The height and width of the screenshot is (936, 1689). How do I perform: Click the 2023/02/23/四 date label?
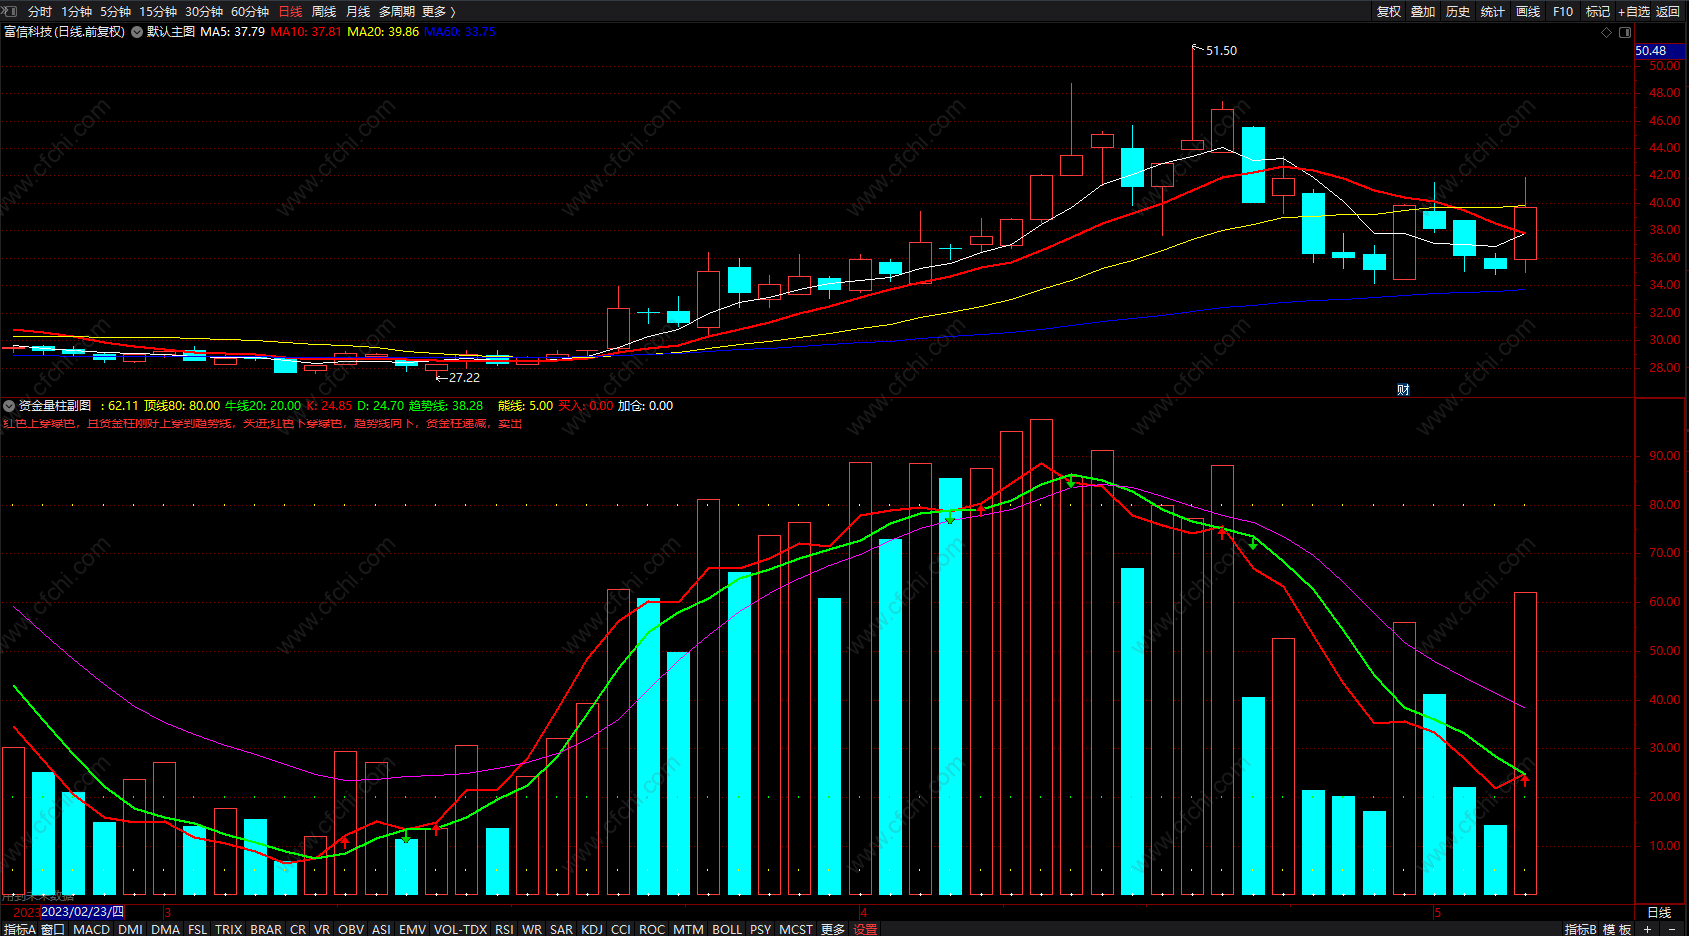click(82, 912)
